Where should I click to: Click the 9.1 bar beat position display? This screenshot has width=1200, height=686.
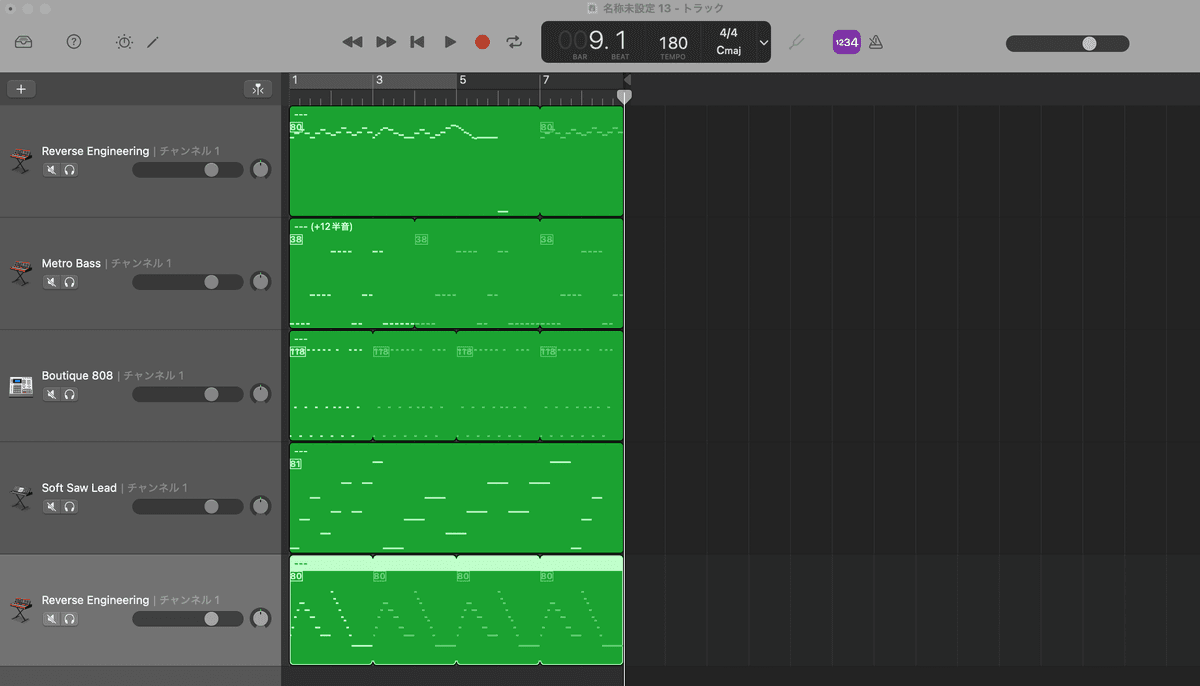tap(593, 41)
